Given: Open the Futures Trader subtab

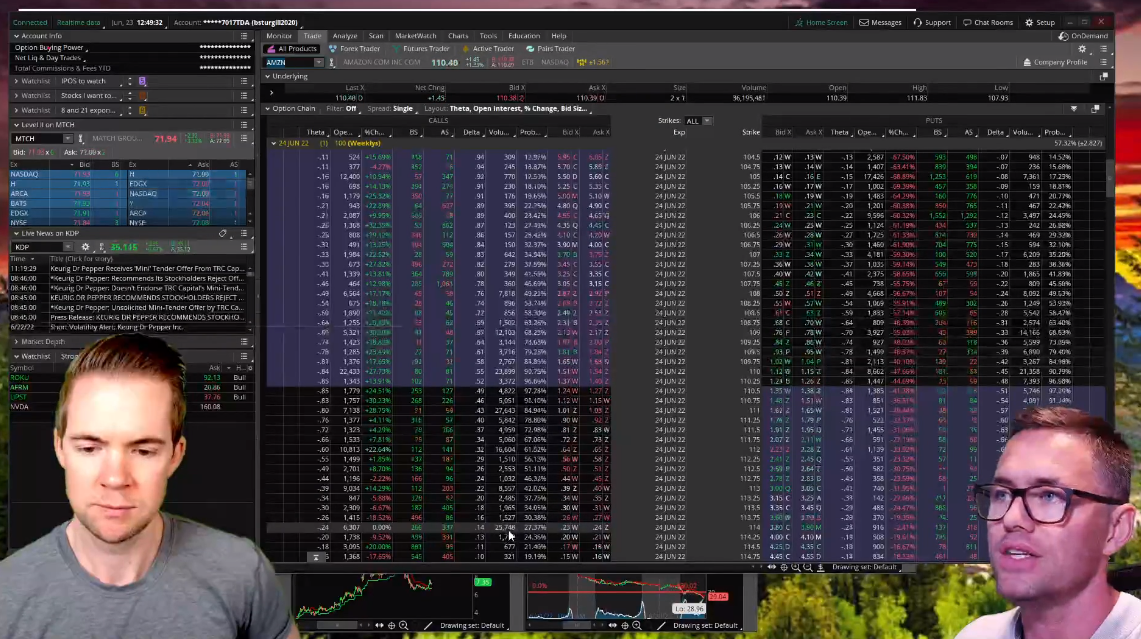Looking at the screenshot, I should click(x=421, y=49).
